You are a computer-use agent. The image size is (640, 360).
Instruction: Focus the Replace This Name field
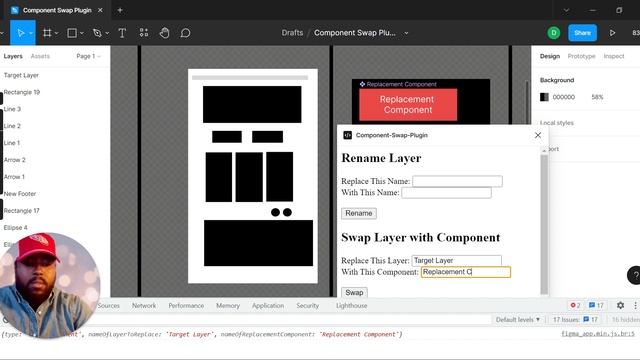457,181
